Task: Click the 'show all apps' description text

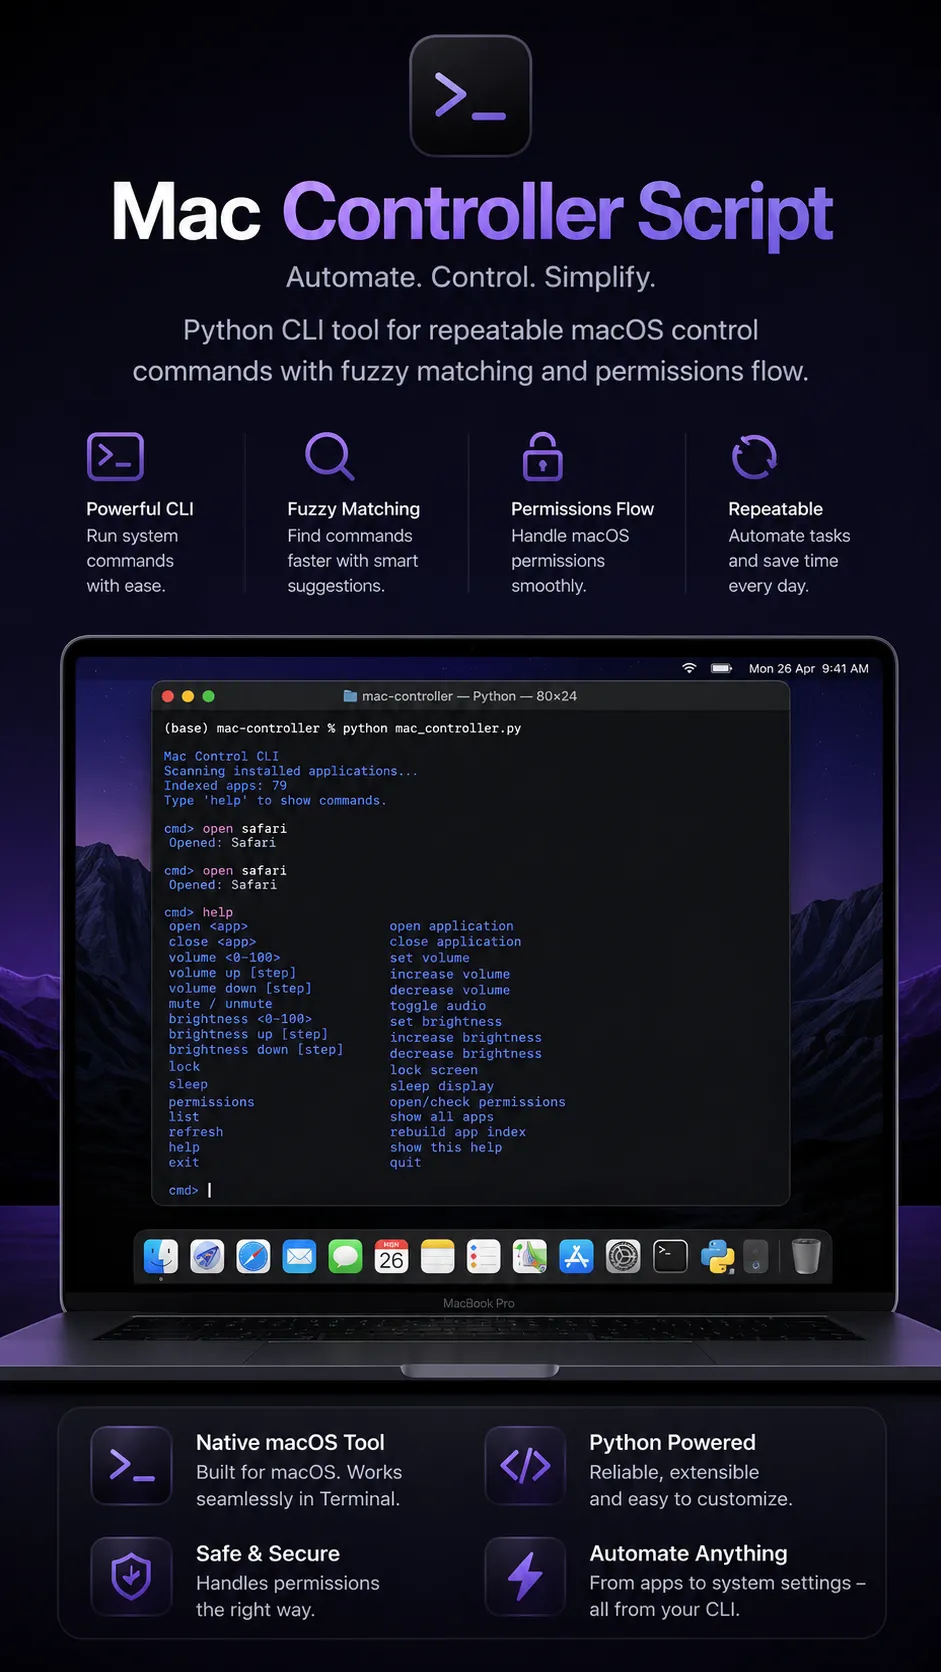Action: [441, 1117]
